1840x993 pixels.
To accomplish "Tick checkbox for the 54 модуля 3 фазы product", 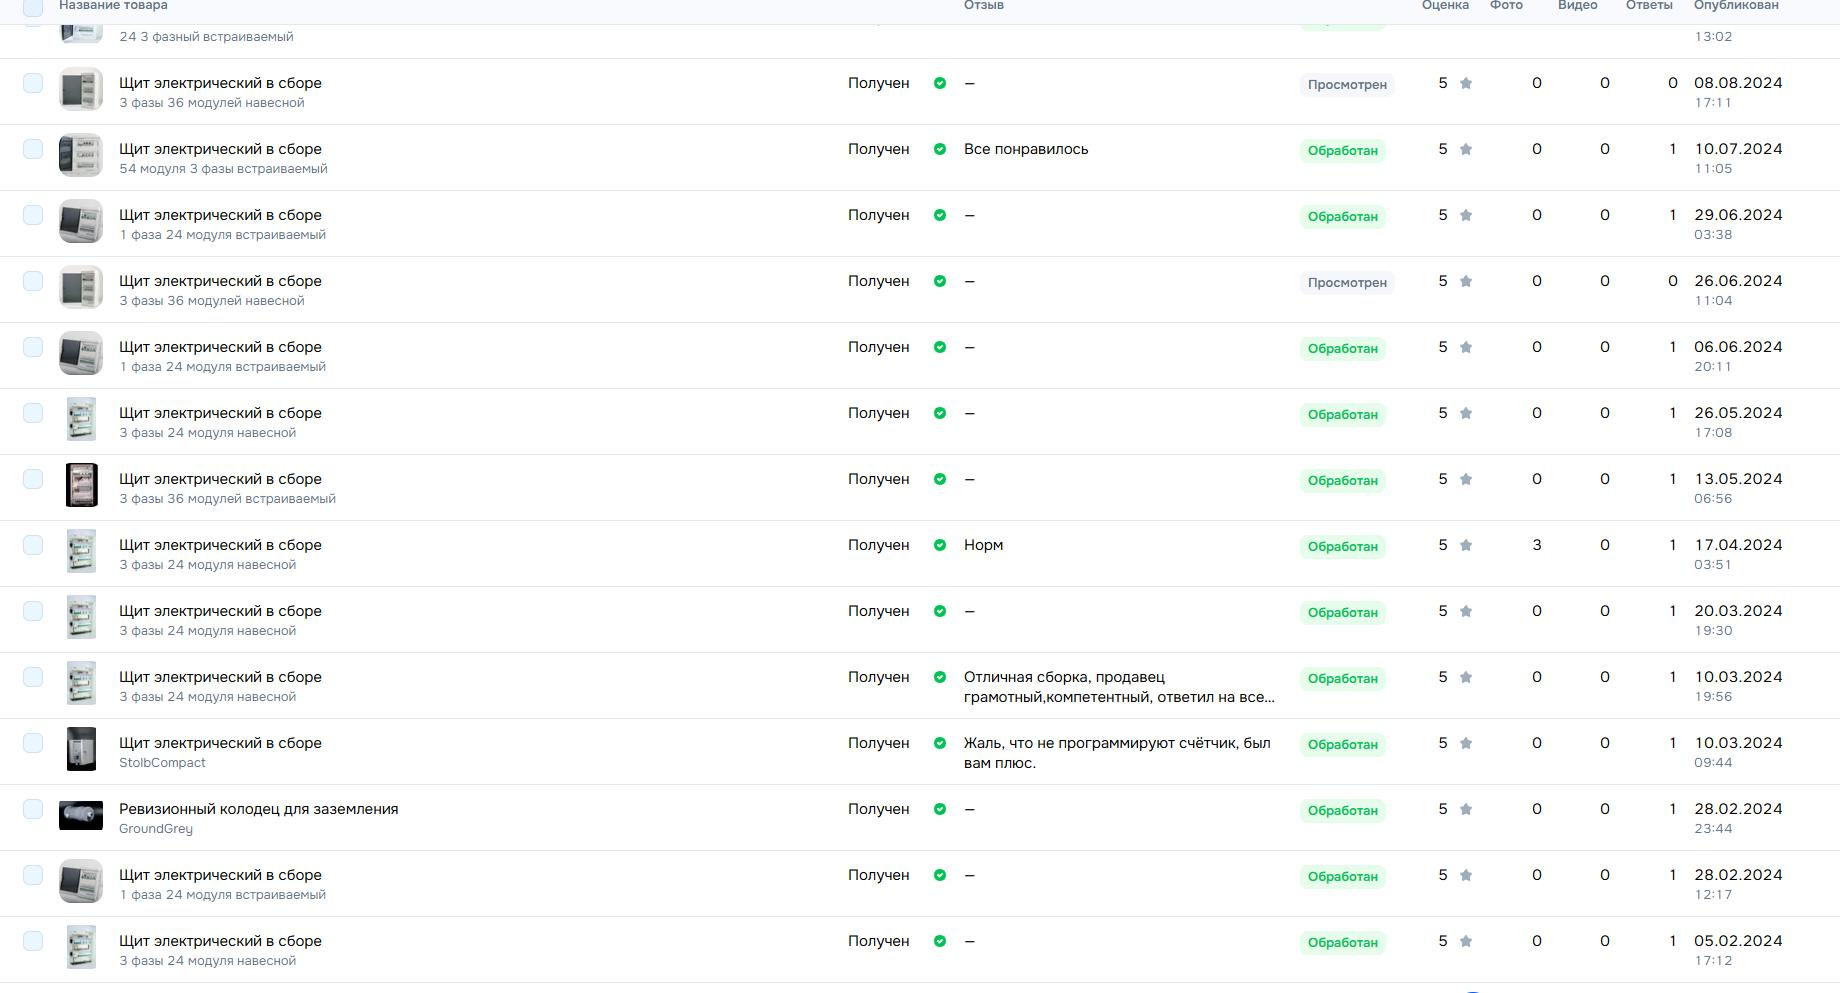I will point(33,149).
